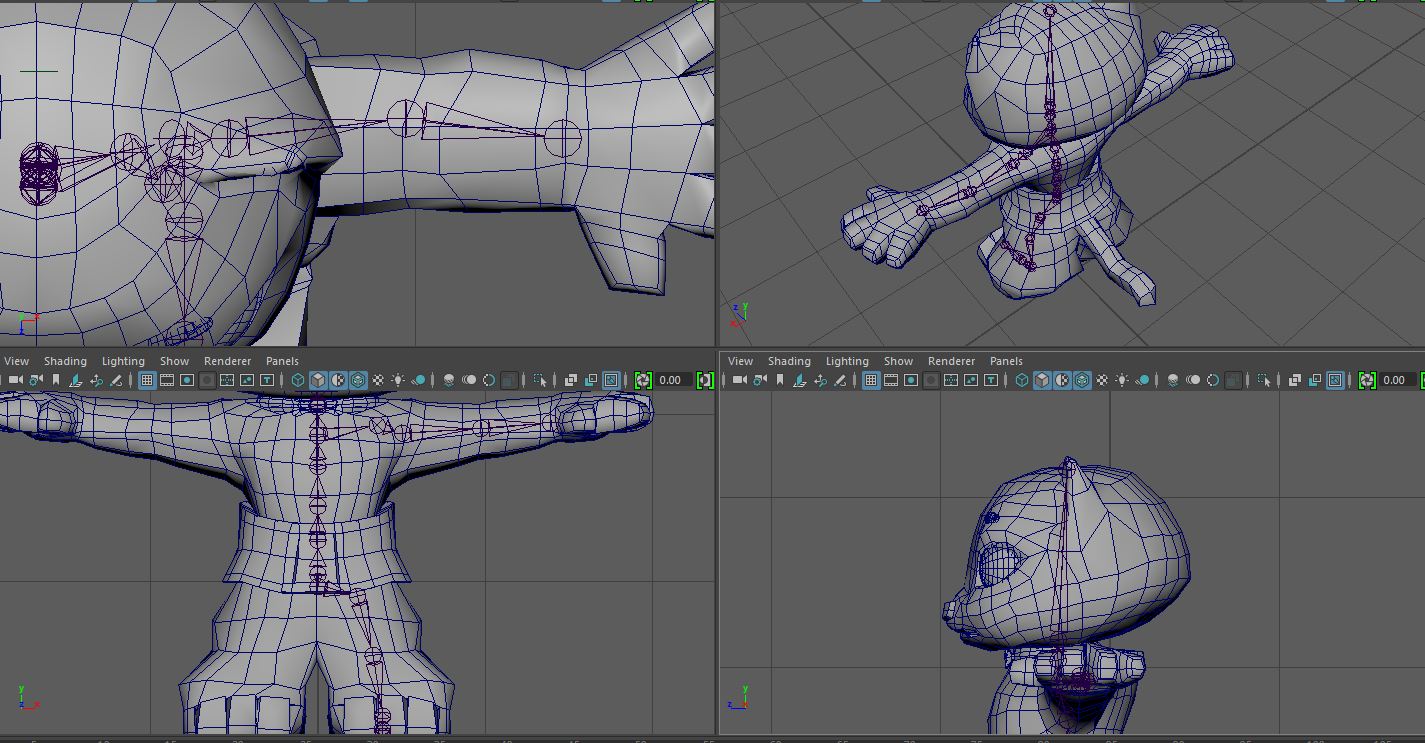Toggle Shadows icon in front view panel
Image resolution: width=1425 pixels, height=743 pixels.
[419, 380]
